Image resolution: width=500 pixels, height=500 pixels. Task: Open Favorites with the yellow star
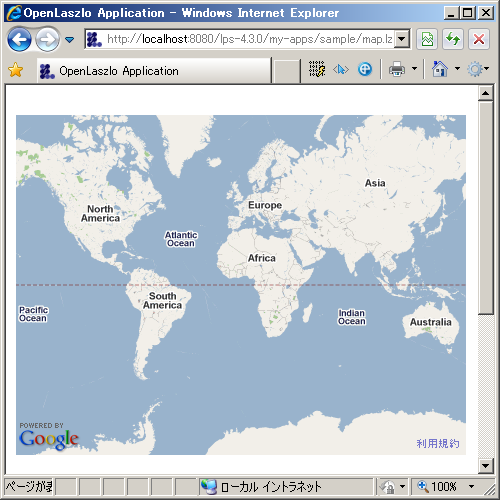[x=15, y=70]
